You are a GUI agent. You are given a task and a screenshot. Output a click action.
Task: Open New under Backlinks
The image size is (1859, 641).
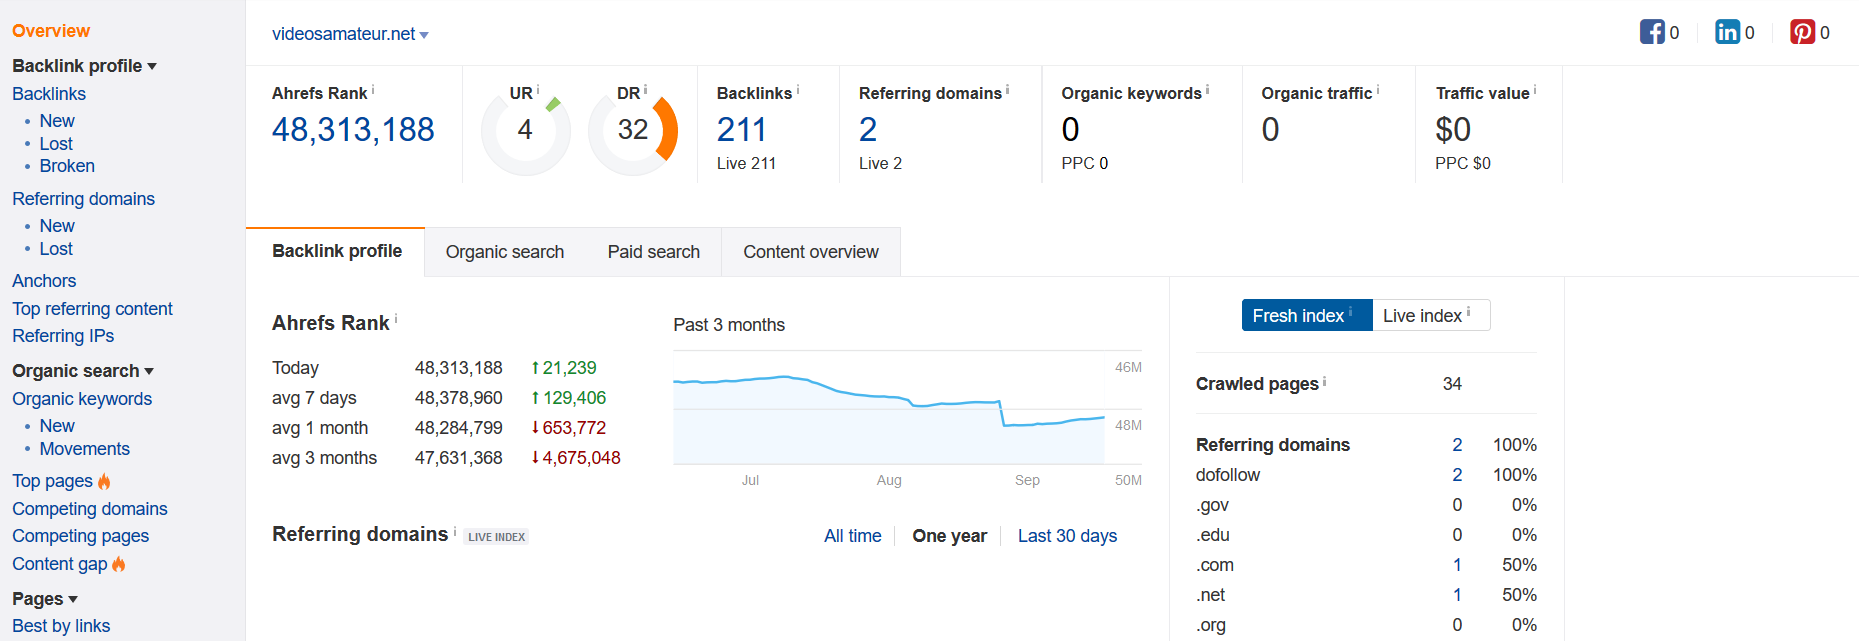coord(57,121)
